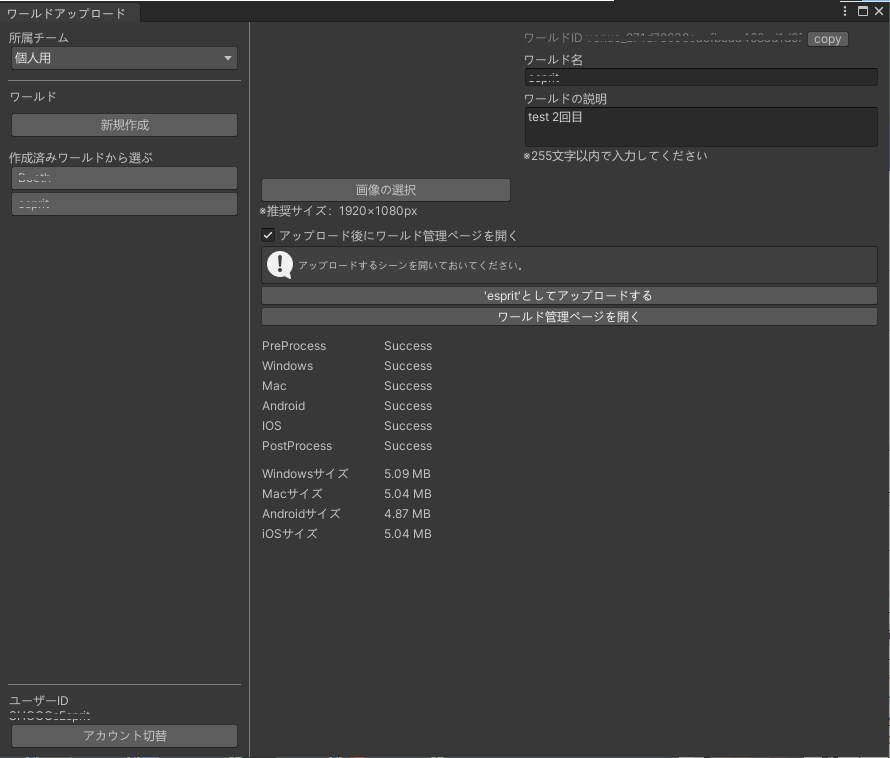Open the 所属チーム dropdown showing 個人用
This screenshot has width=890, height=758.
click(124, 58)
